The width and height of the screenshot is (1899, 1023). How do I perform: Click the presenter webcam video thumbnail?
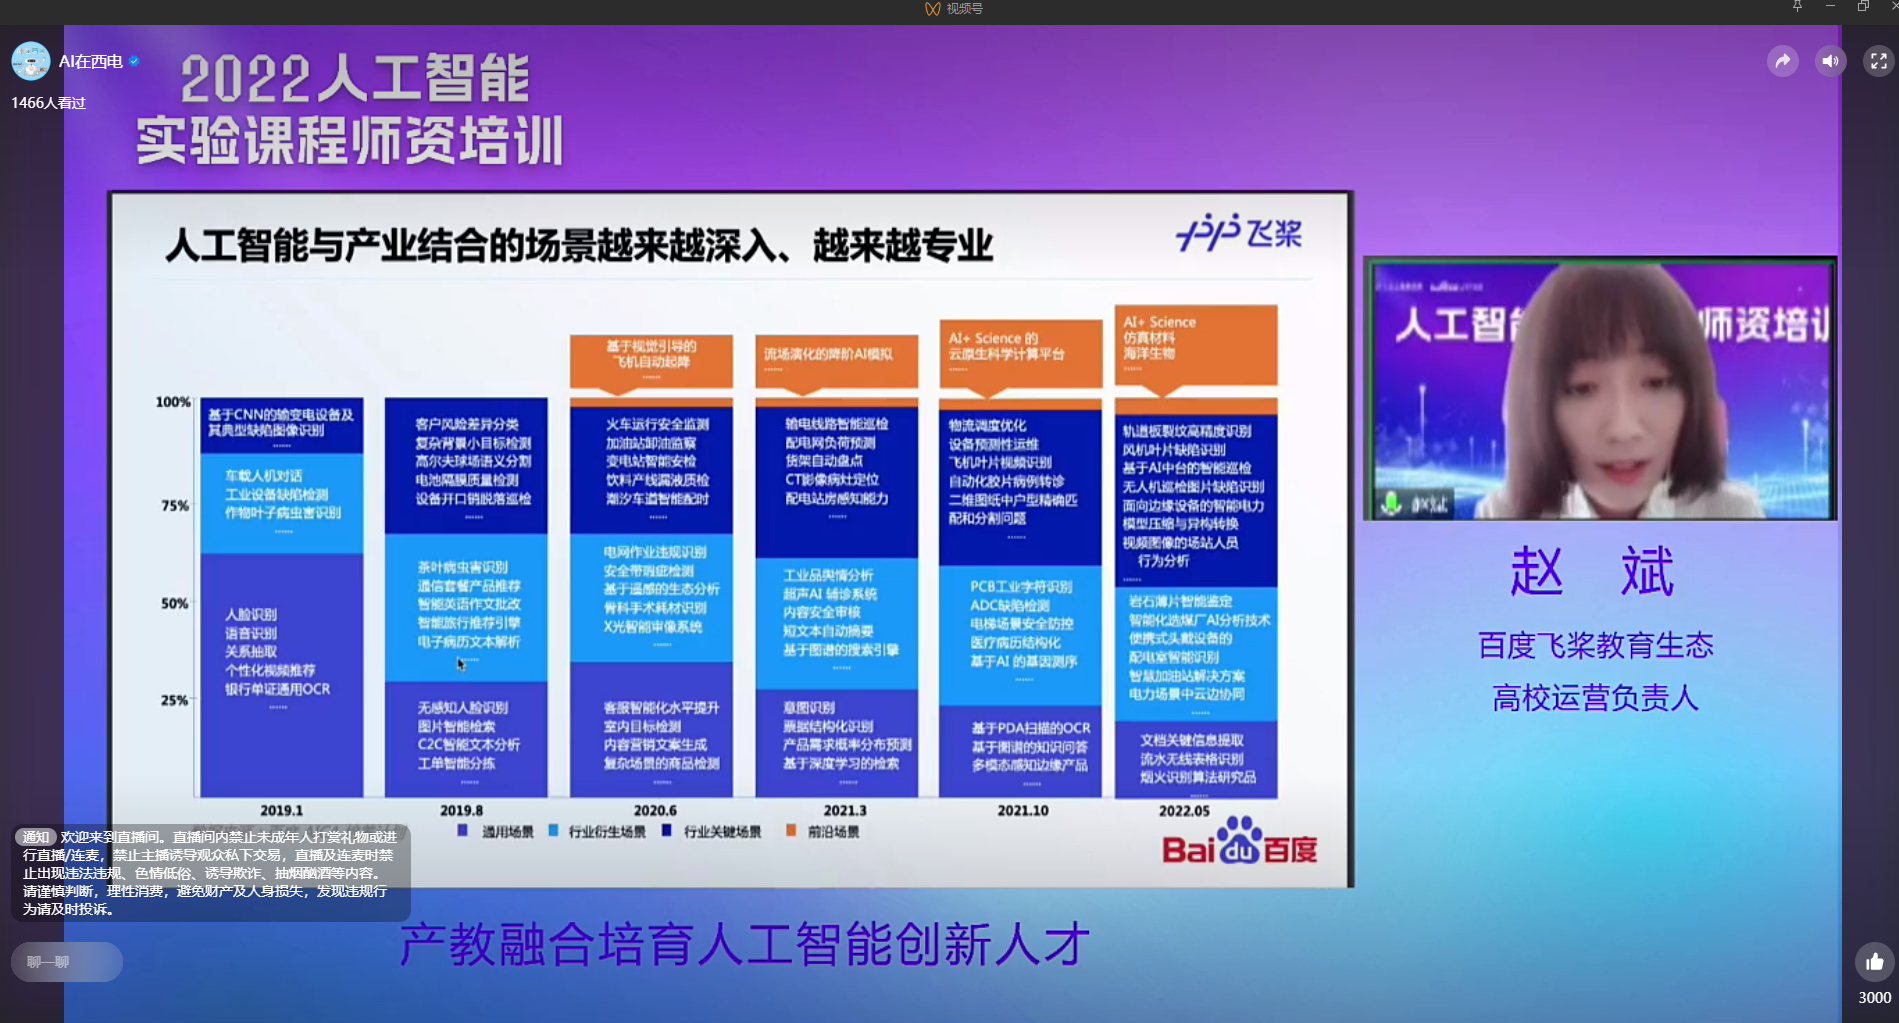(1600, 389)
